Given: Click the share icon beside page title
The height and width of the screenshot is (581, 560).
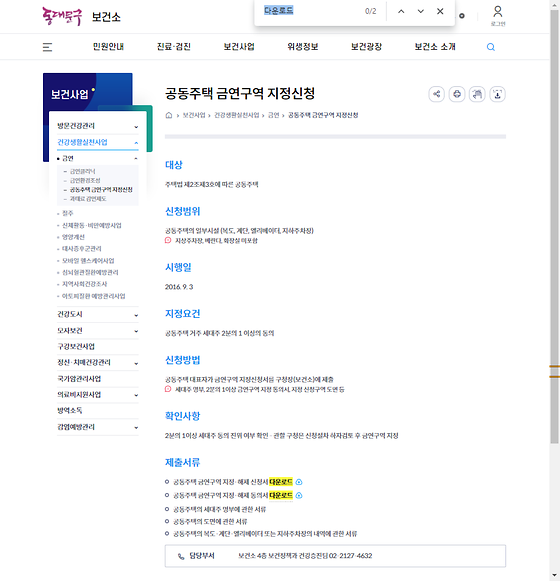Looking at the screenshot, I should tap(437, 94).
